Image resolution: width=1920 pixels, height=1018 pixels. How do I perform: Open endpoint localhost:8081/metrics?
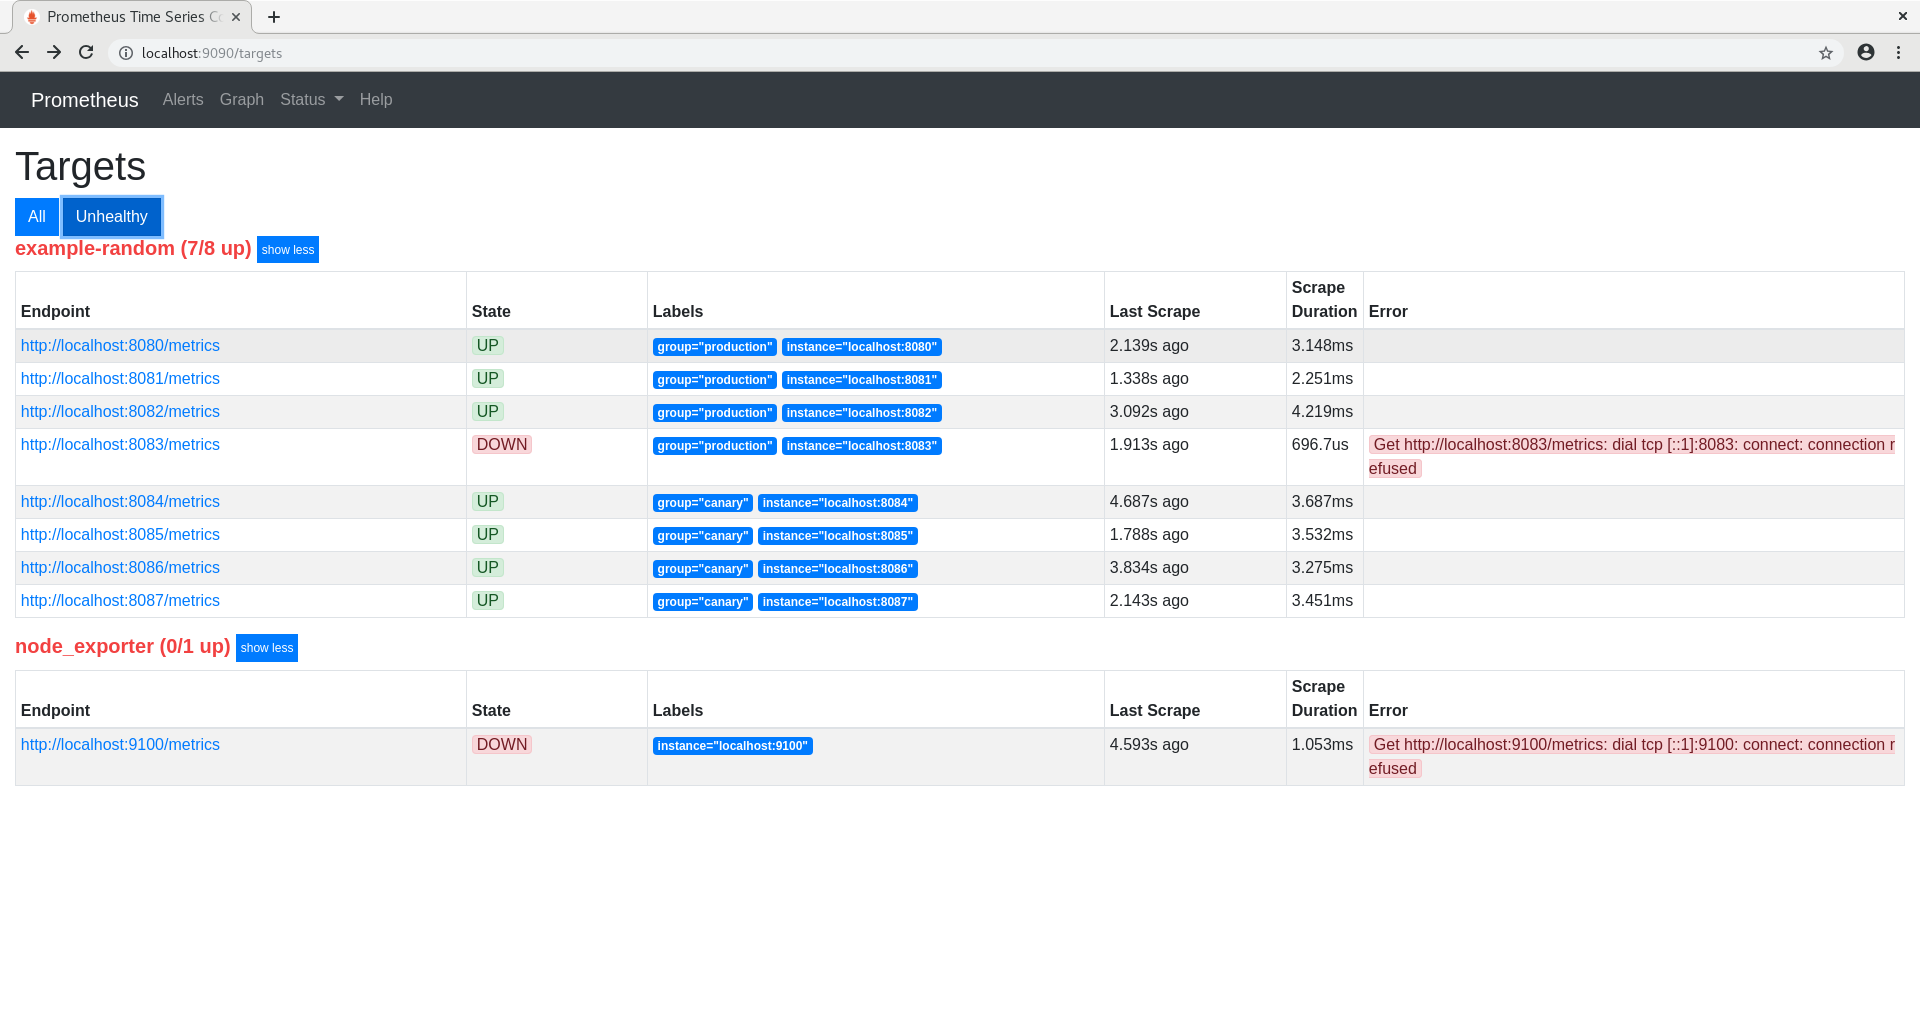pos(120,379)
